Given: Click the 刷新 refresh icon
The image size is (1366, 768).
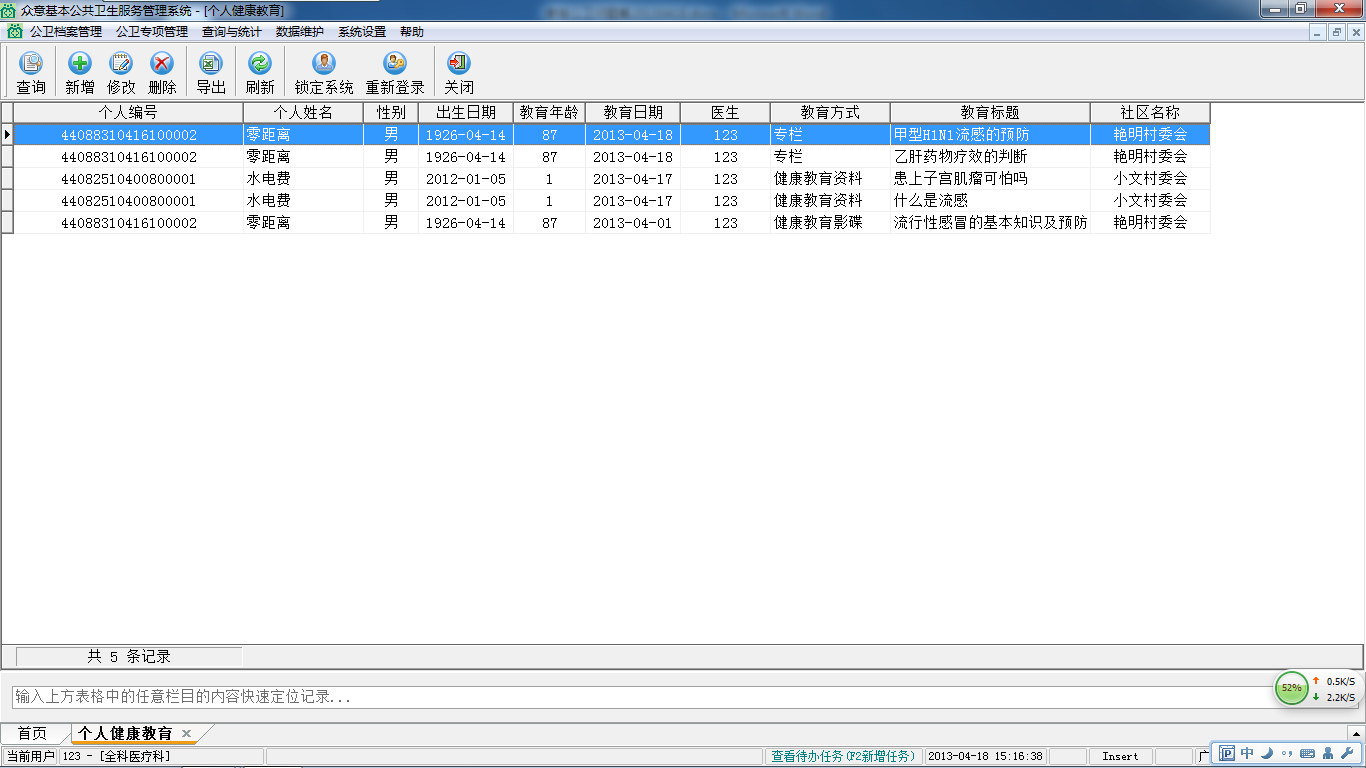Looking at the screenshot, I should click(260, 64).
